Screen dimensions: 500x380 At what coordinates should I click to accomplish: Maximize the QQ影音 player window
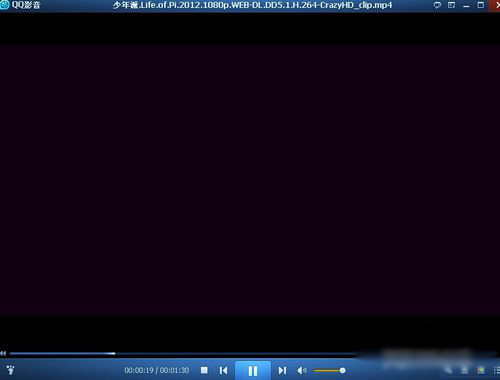(481, 5)
